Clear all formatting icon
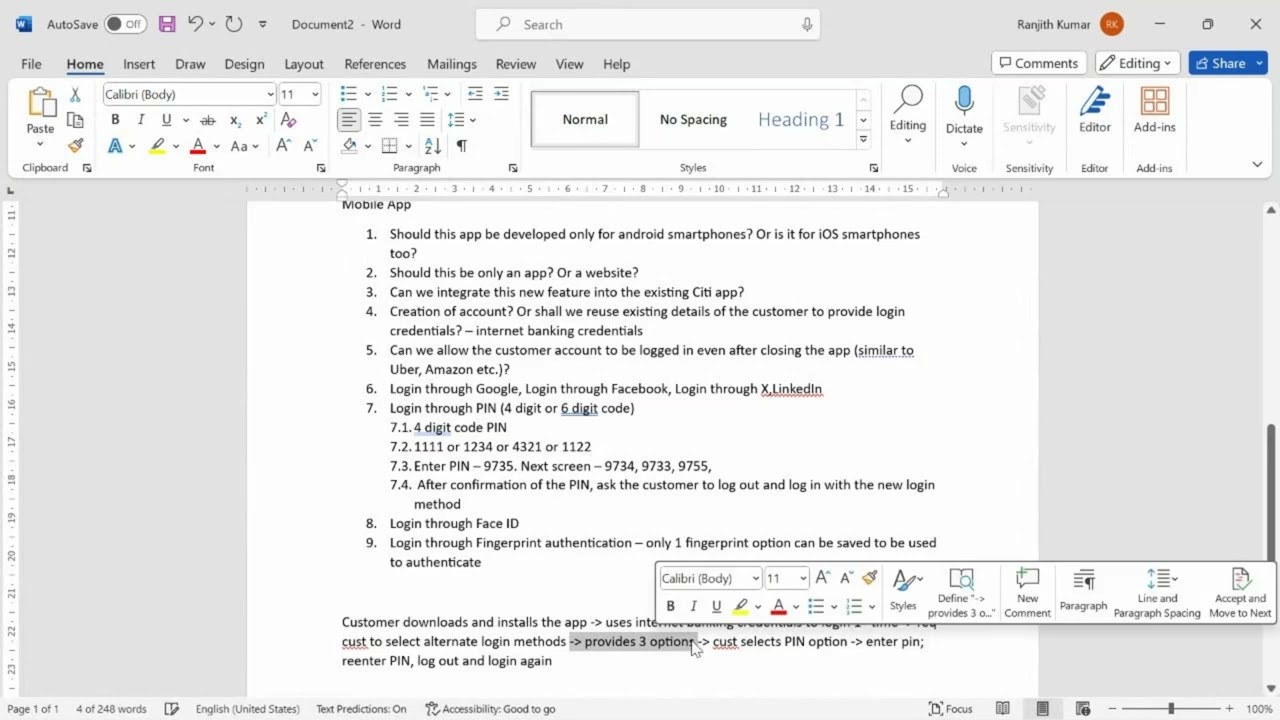This screenshot has height=720, width=1280. point(289,120)
